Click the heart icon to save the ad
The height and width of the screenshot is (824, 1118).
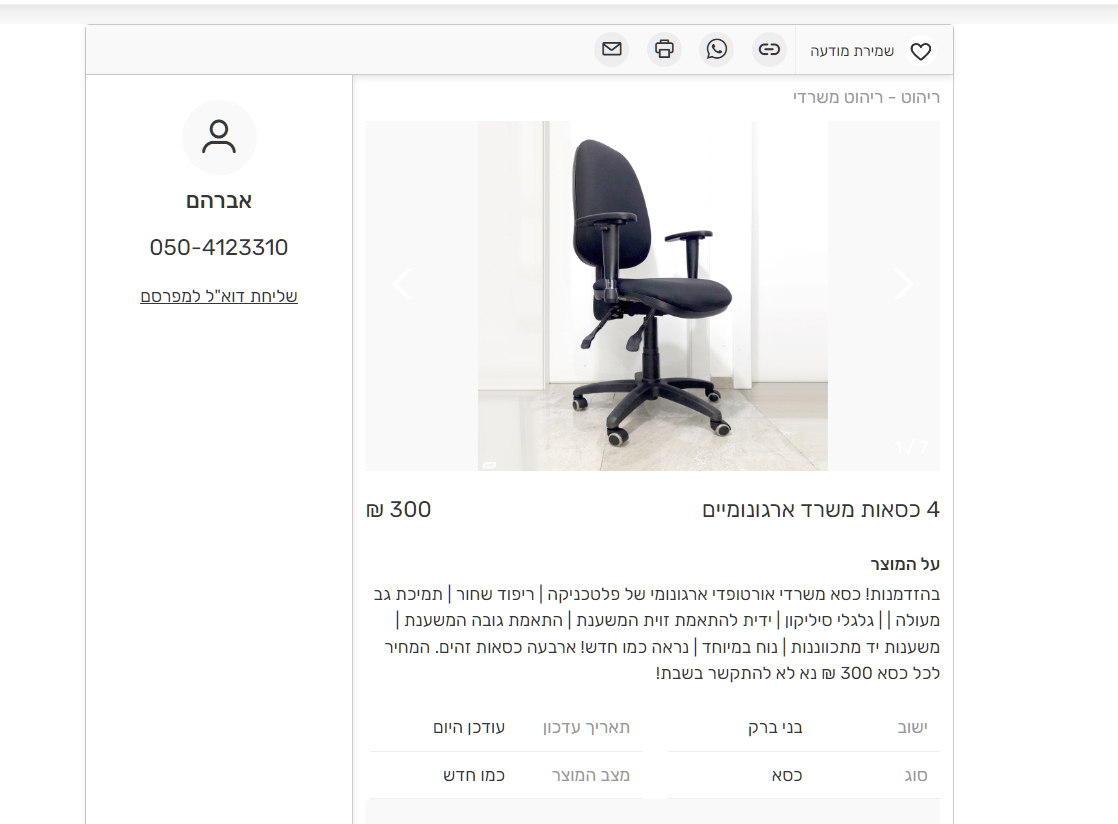point(921,51)
